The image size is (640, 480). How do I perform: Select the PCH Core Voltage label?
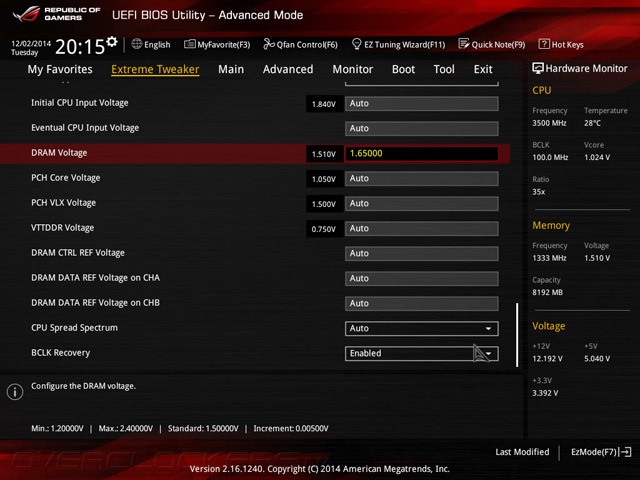coord(66,178)
